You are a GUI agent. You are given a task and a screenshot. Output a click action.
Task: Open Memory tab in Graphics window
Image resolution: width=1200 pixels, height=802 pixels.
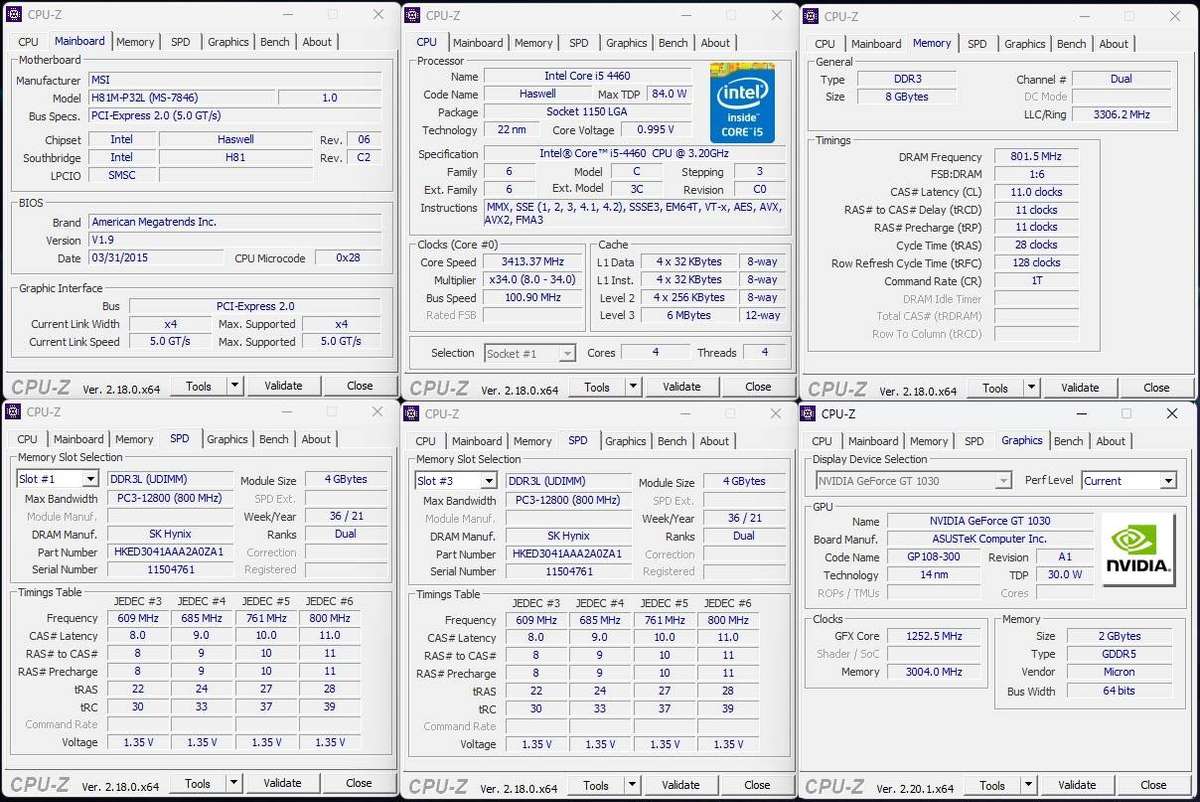[928, 441]
